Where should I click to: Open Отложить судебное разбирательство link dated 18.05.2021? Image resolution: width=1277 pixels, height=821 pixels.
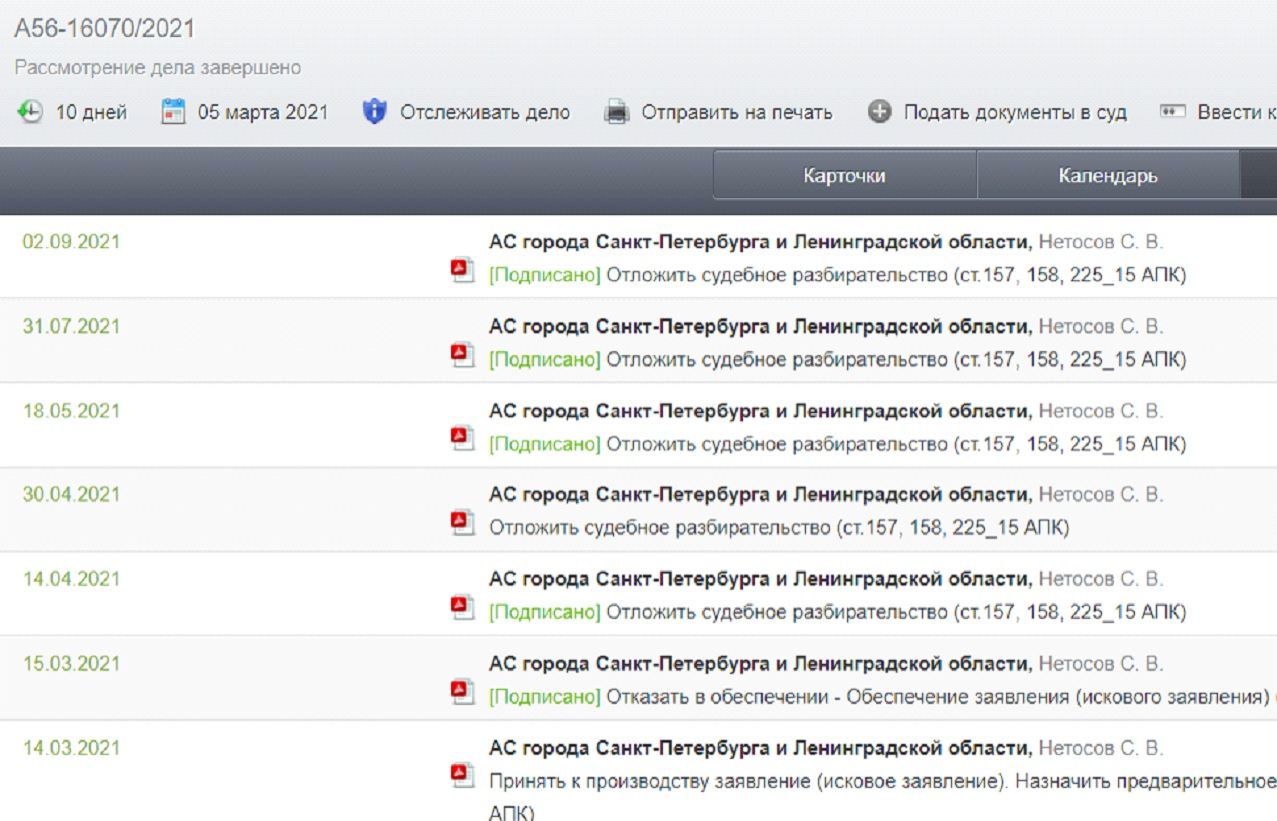tap(896, 443)
